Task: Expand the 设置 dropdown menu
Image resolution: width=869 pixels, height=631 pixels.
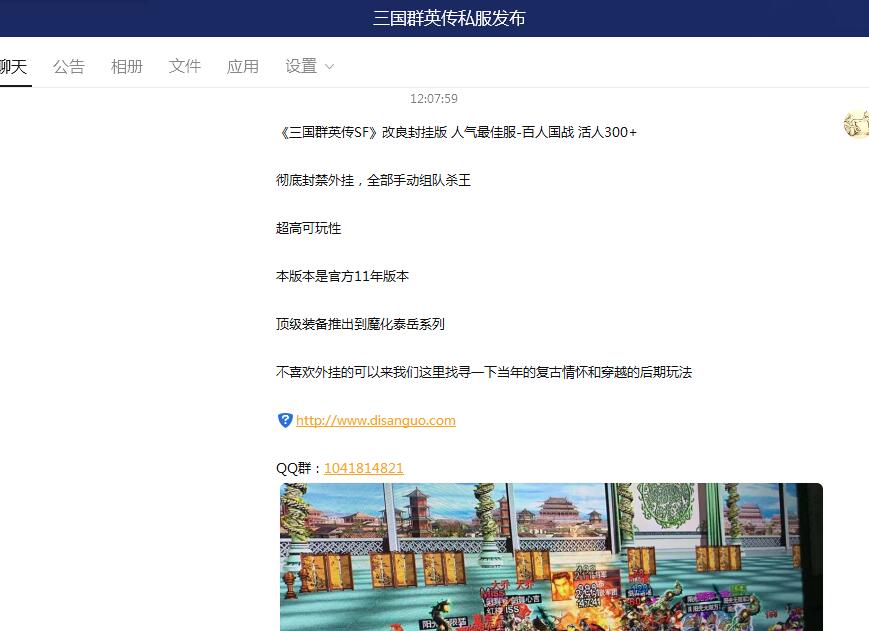Action: click(x=309, y=66)
